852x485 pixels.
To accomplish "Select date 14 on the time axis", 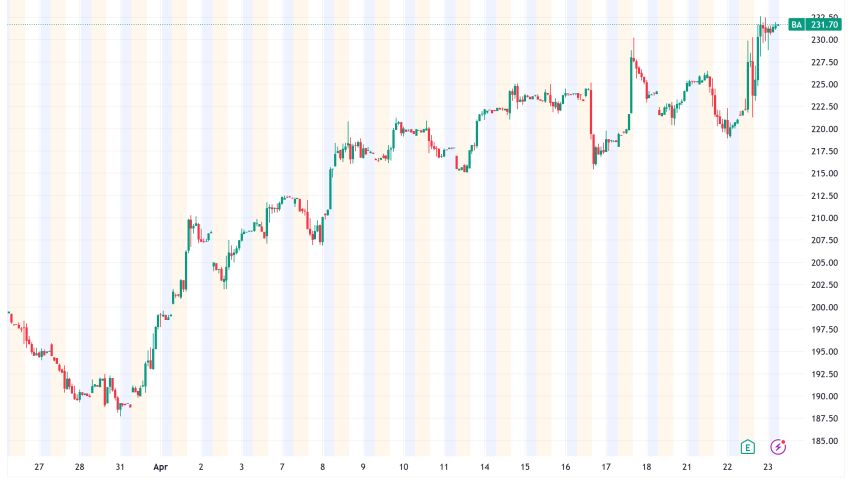I will [484, 467].
